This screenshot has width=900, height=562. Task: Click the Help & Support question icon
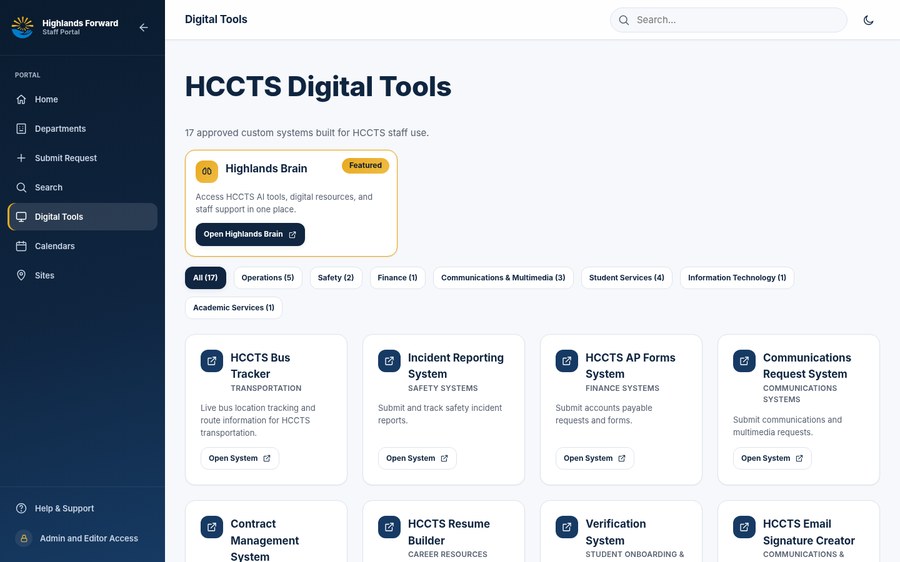click(x=21, y=508)
